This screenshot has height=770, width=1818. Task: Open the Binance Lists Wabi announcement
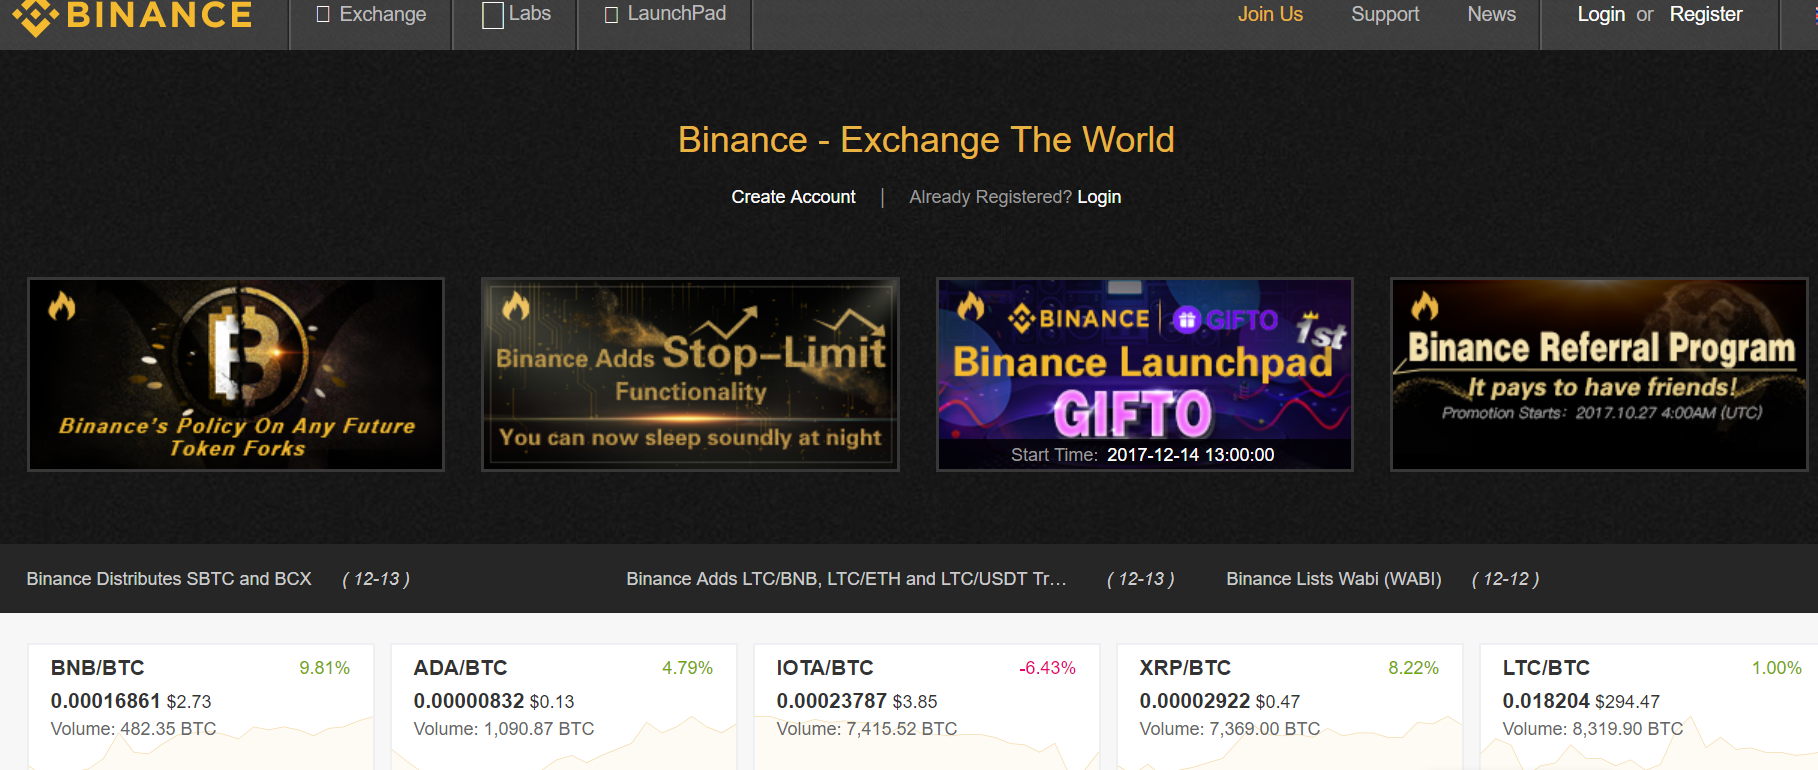pos(1334,579)
